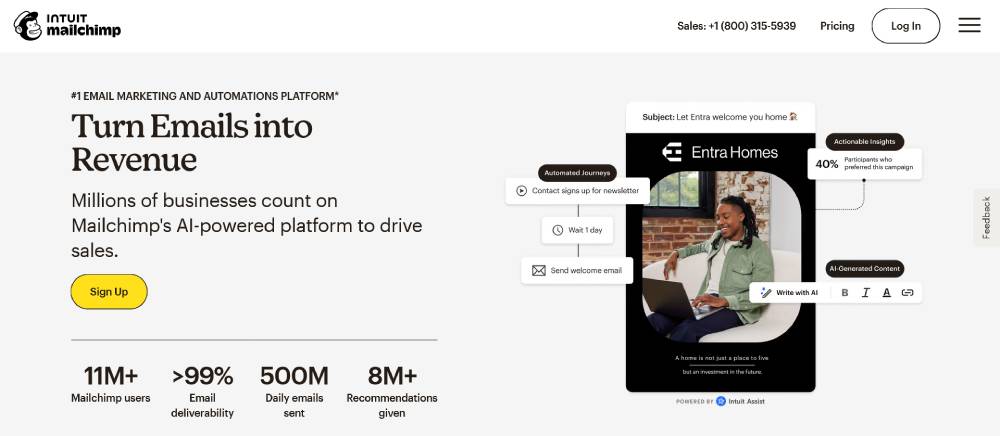The width and height of the screenshot is (1000, 436).
Task: Click the Write with AI pen icon
Action: point(766,293)
